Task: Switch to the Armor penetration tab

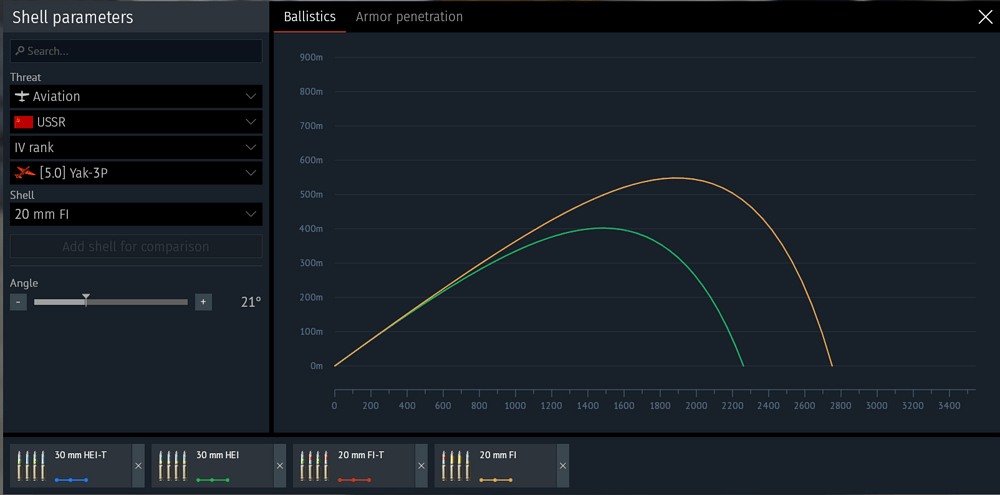Action: pyautogui.click(x=409, y=17)
